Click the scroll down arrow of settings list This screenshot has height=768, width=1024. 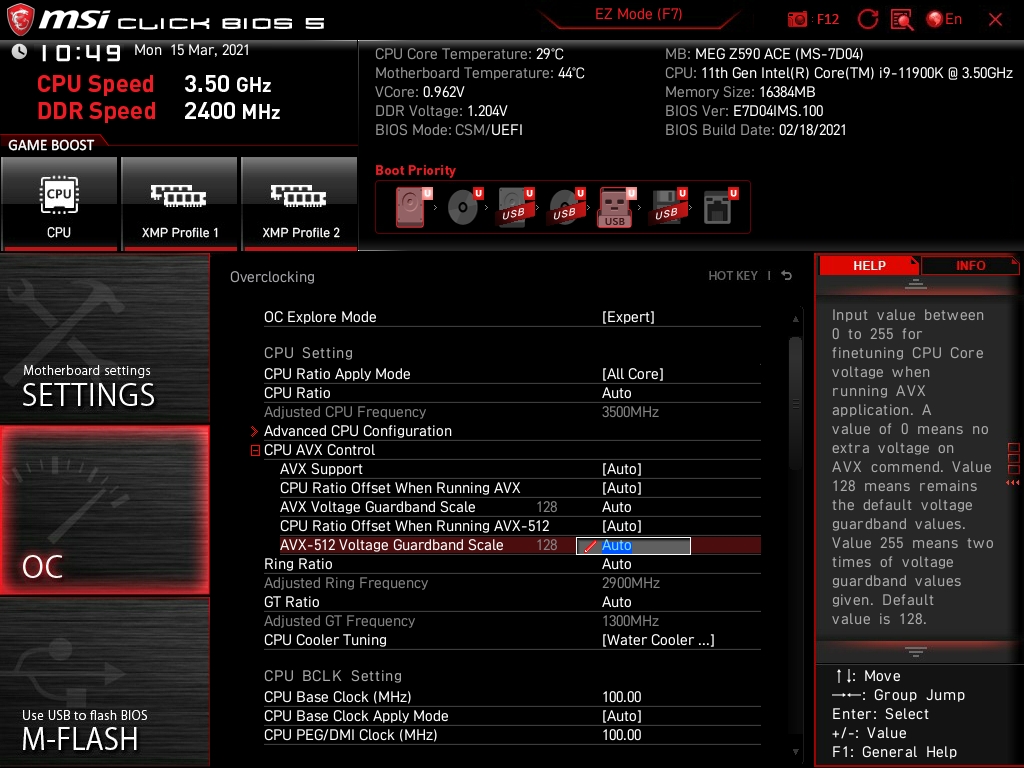click(795, 752)
